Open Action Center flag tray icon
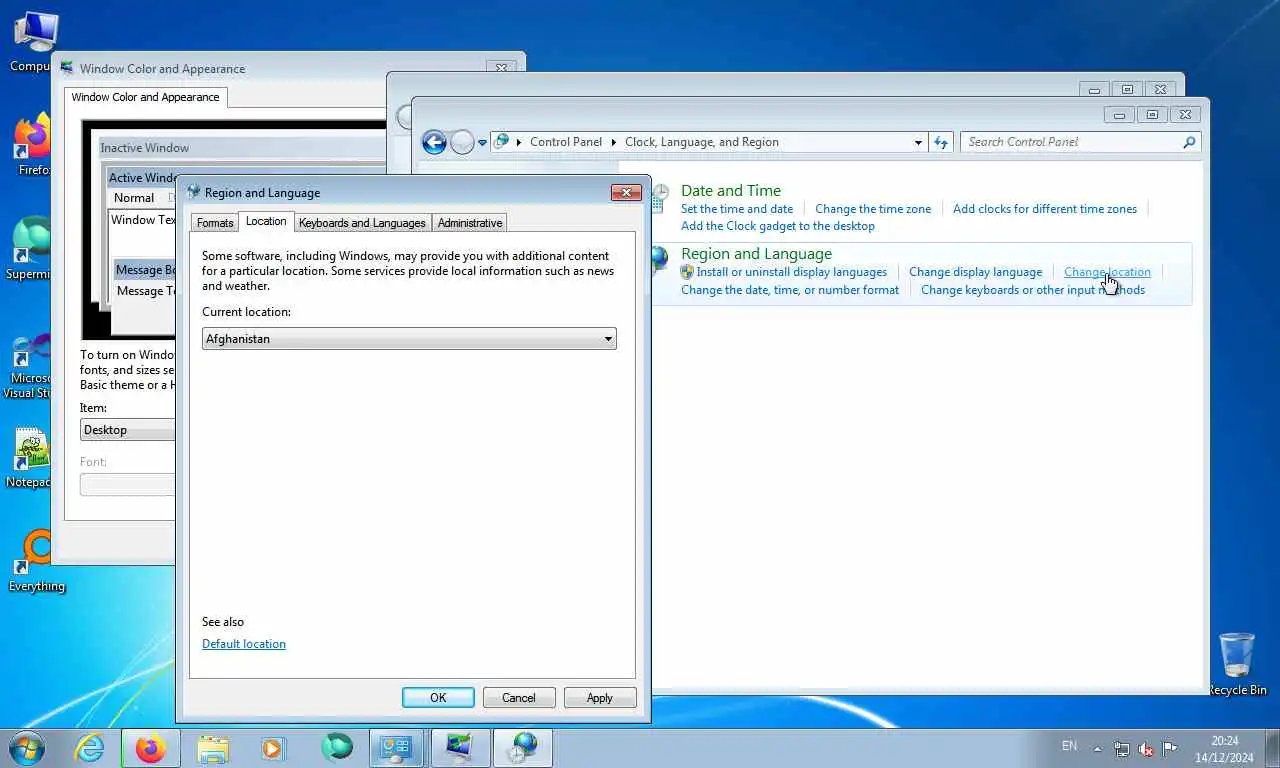 (1169, 749)
